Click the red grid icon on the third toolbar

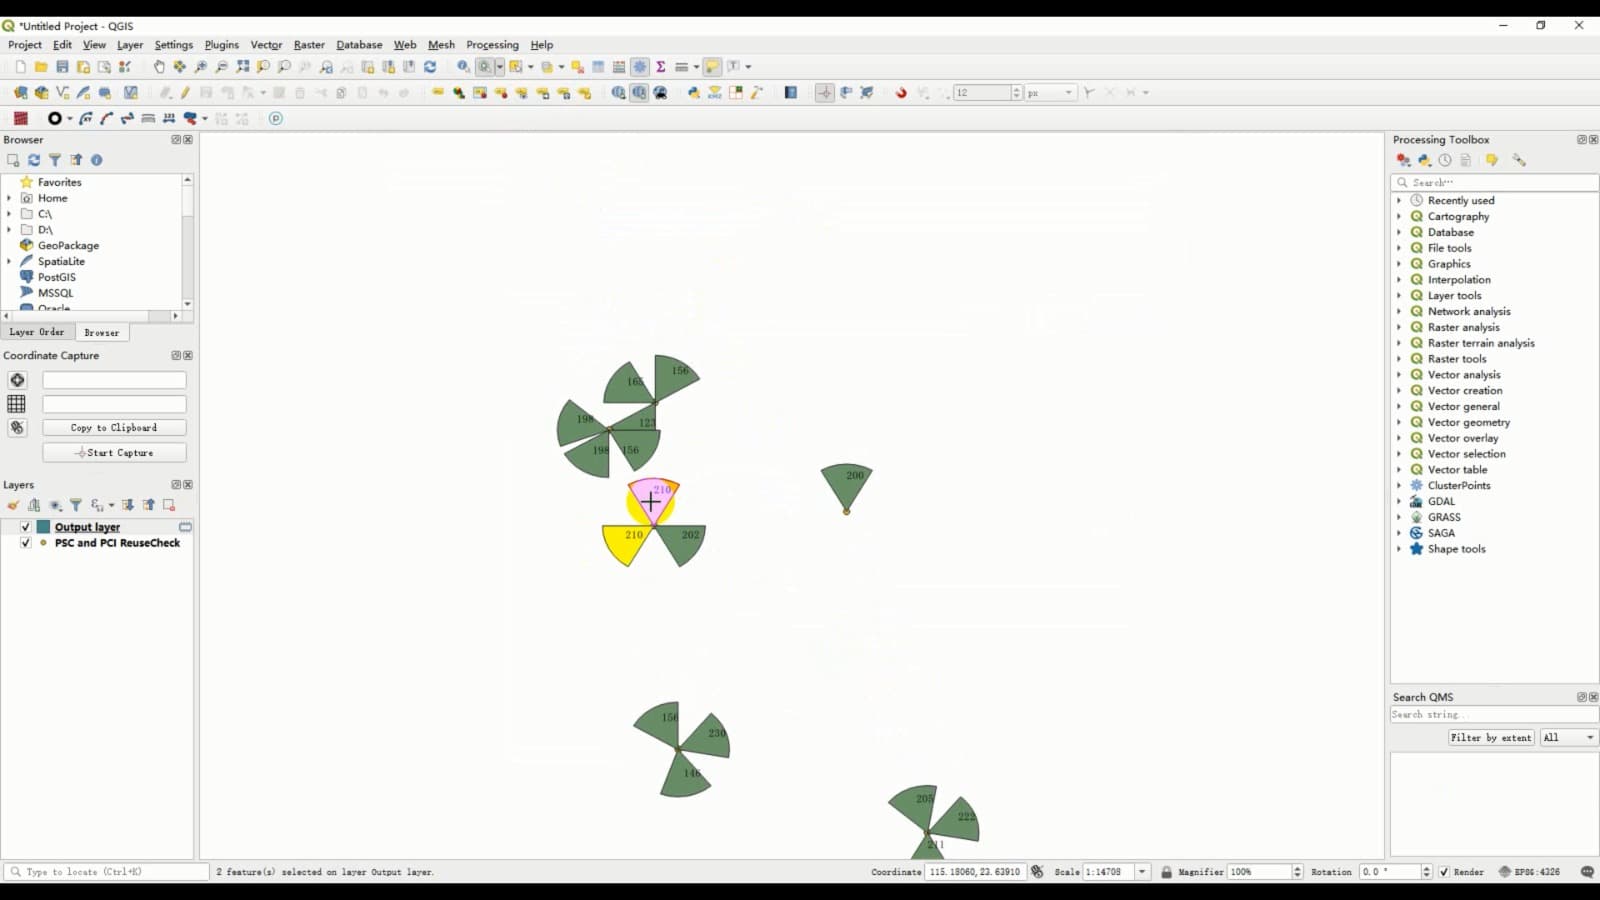coord(20,118)
